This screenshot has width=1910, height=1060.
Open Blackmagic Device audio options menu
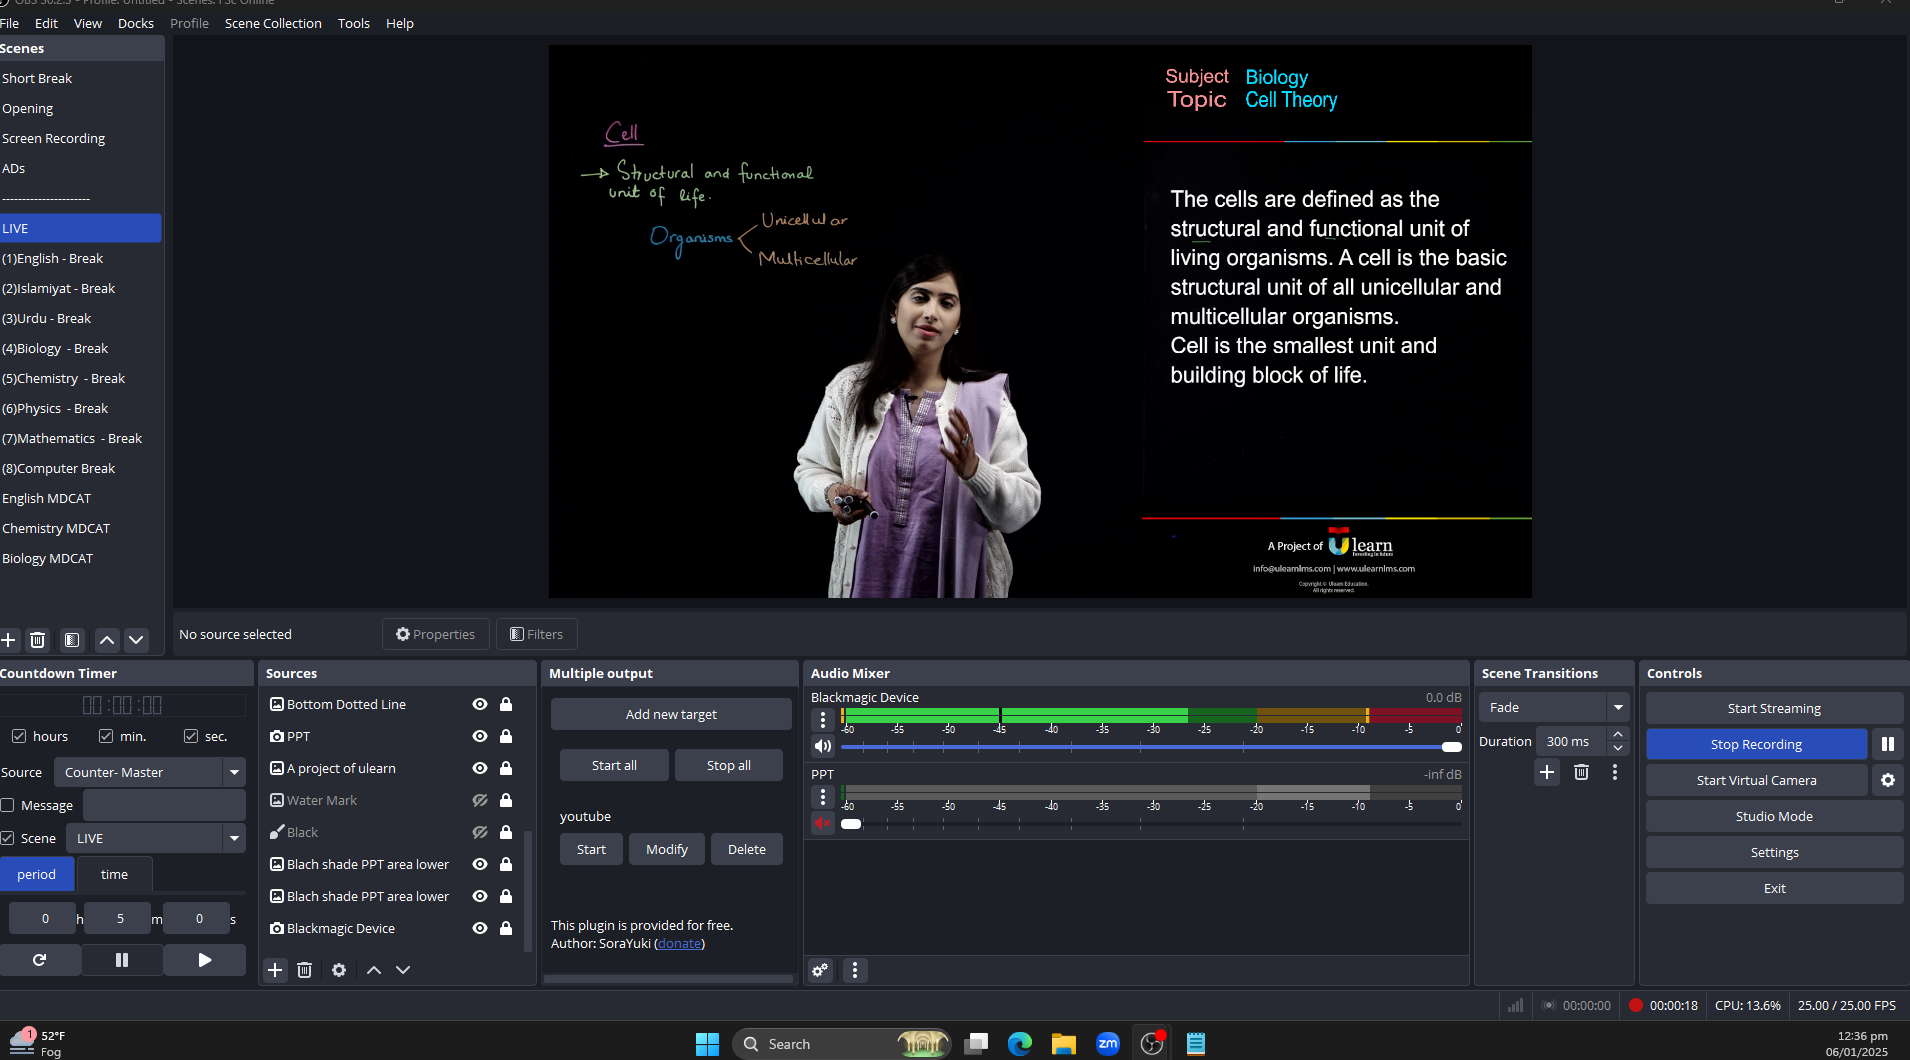pos(823,719)
